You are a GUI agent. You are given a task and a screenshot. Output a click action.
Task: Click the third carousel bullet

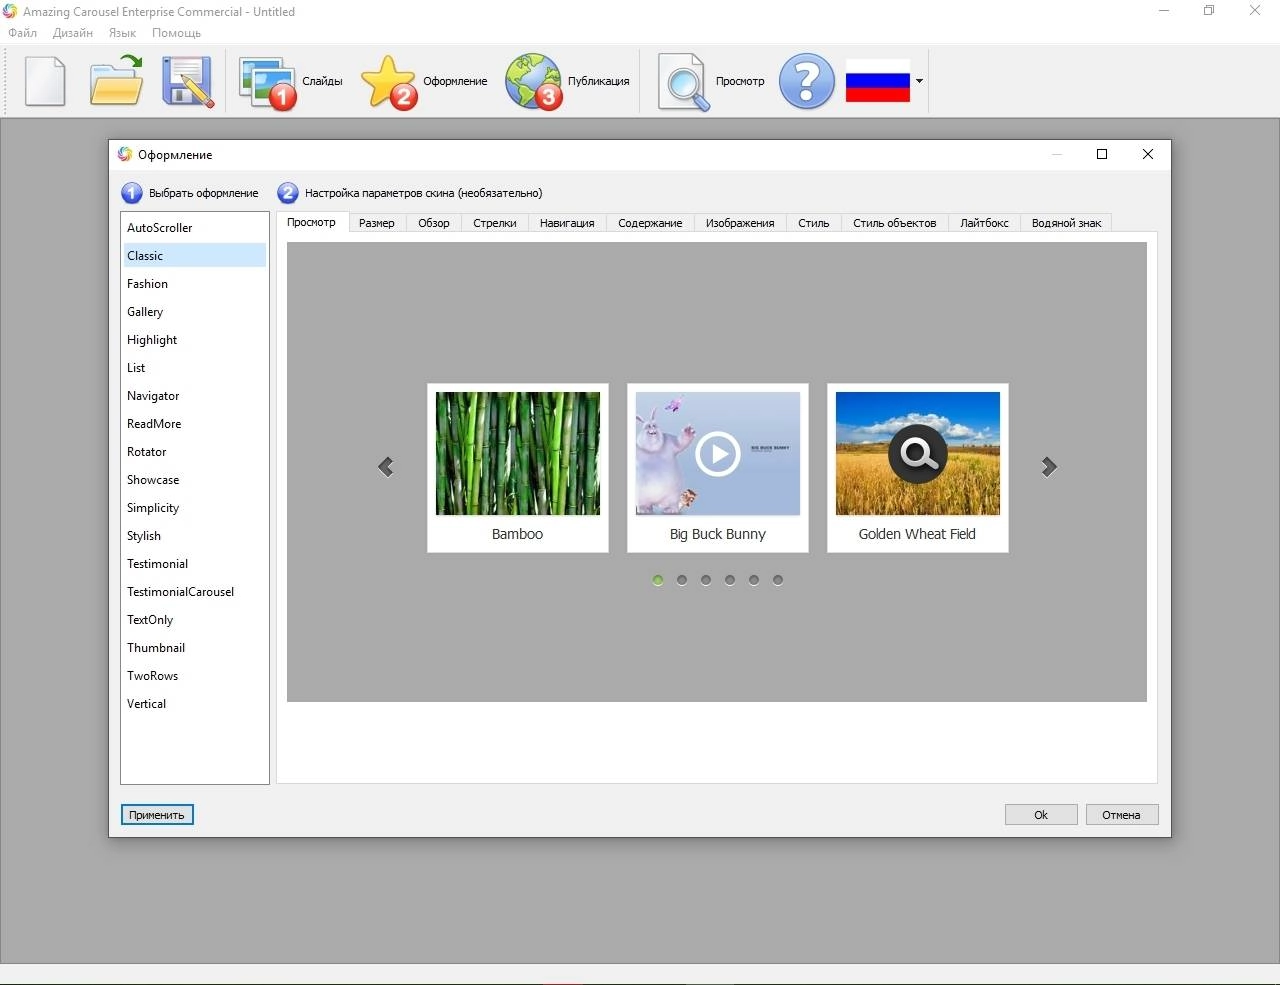click(x=706, y=580)
